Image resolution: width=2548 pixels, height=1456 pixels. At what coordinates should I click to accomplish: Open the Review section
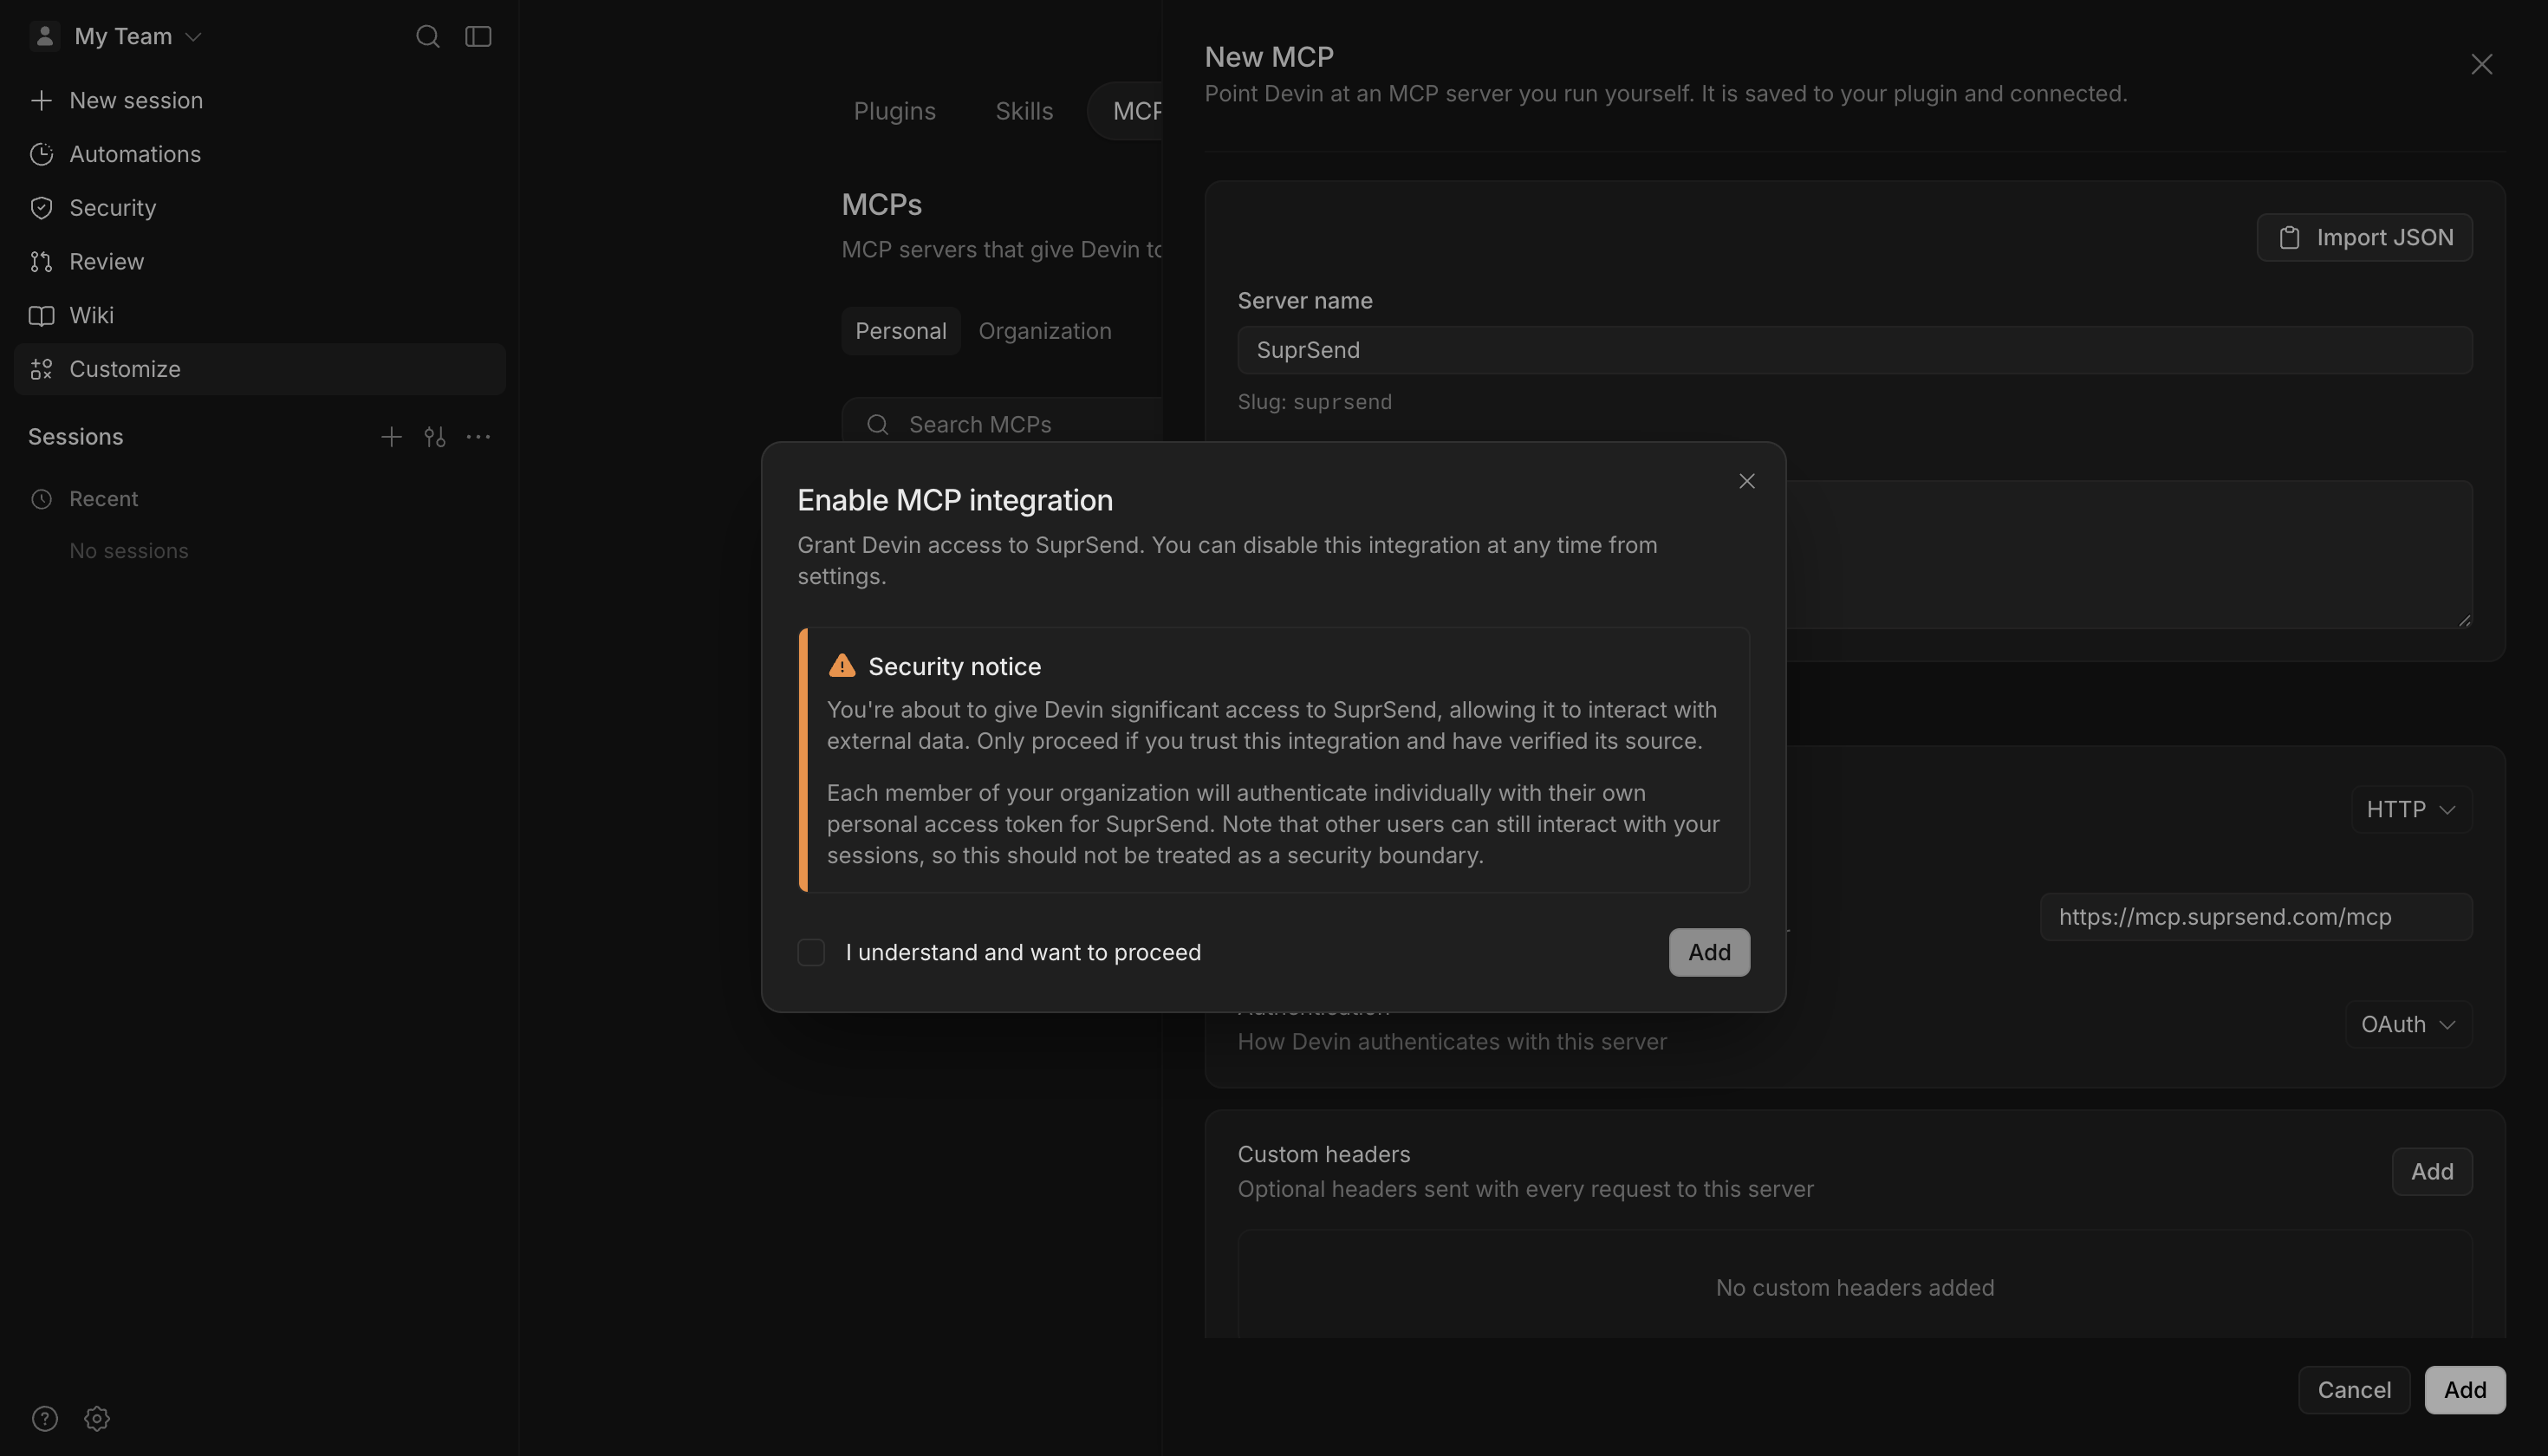click(259, 262)
